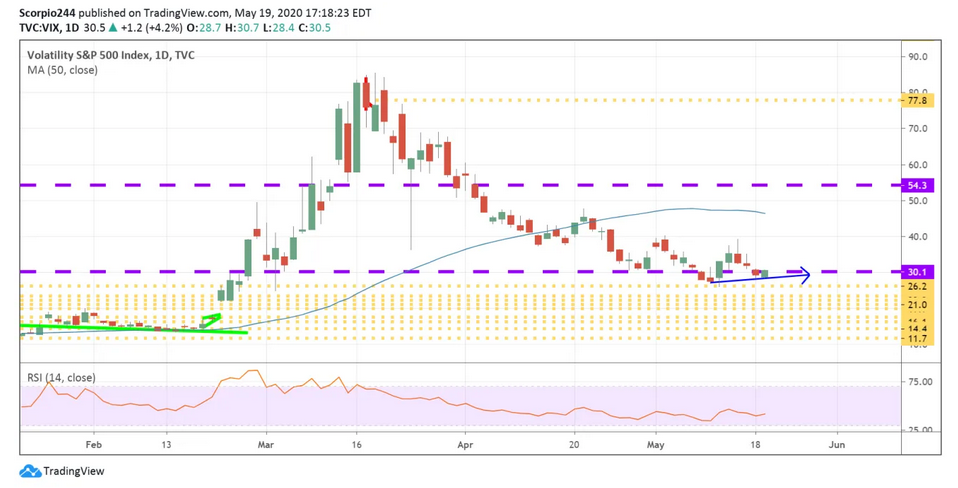958x488 pixels.
Task: Click the 'May' date axis label
Action: coord(656,445)
